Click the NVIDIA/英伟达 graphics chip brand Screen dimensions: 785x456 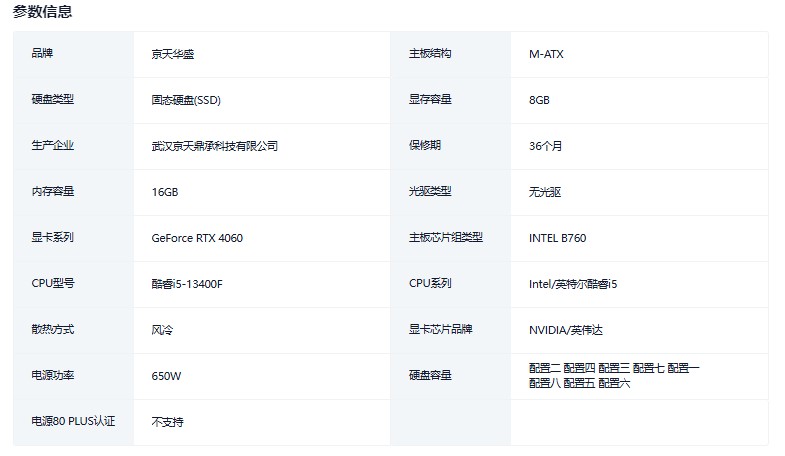pos(566,330)
